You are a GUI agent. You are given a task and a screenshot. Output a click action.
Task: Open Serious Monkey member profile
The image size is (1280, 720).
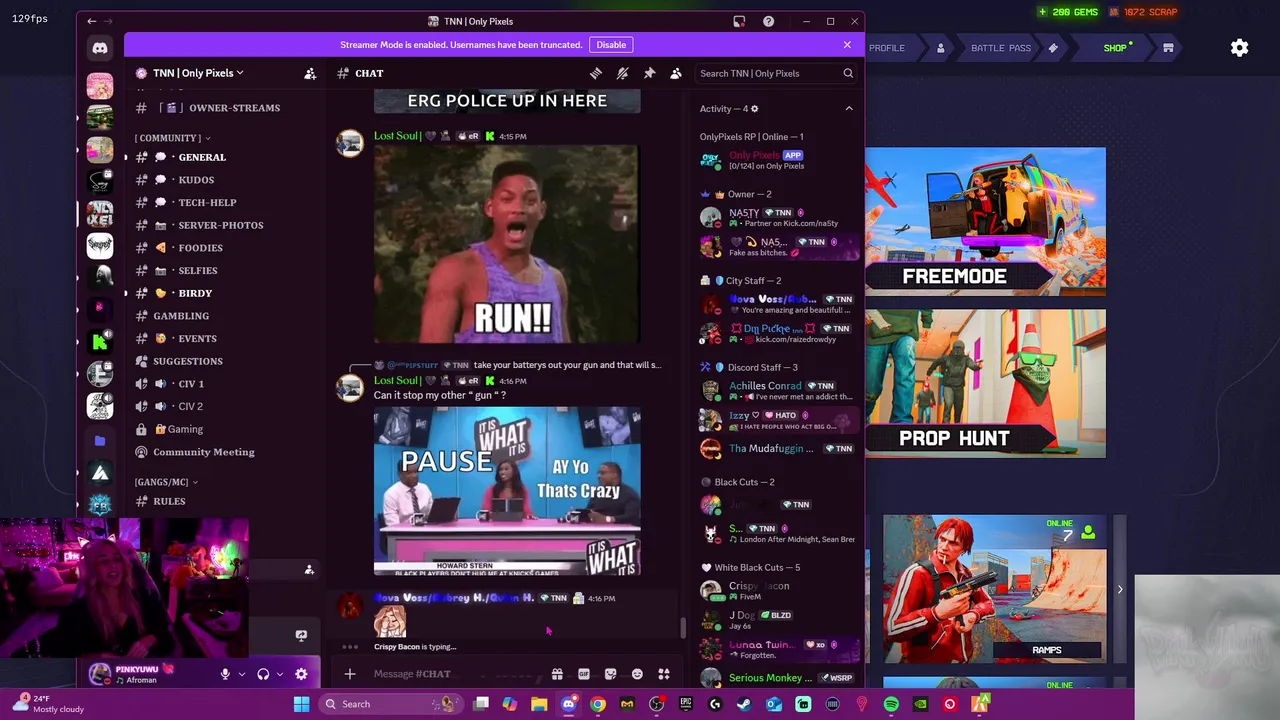[x=778, y=678]
